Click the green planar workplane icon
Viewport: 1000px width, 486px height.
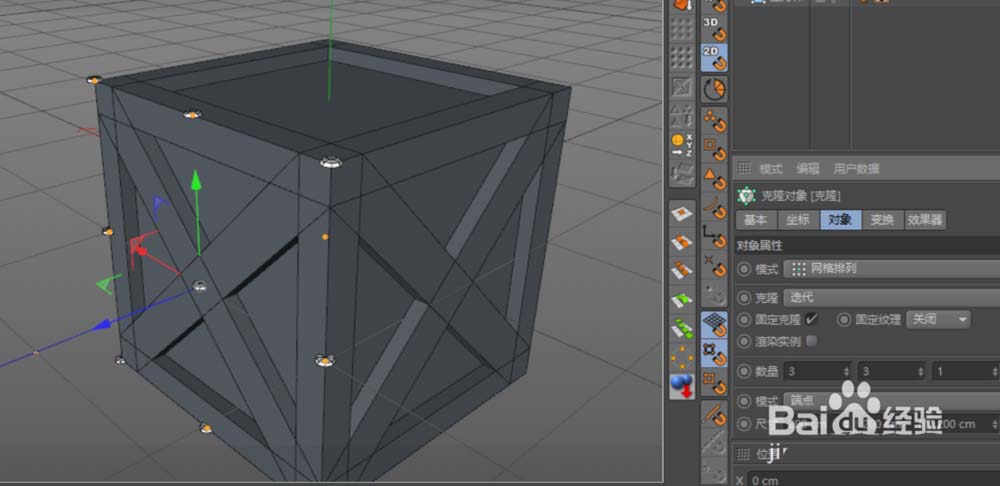(x=682, y=300)
